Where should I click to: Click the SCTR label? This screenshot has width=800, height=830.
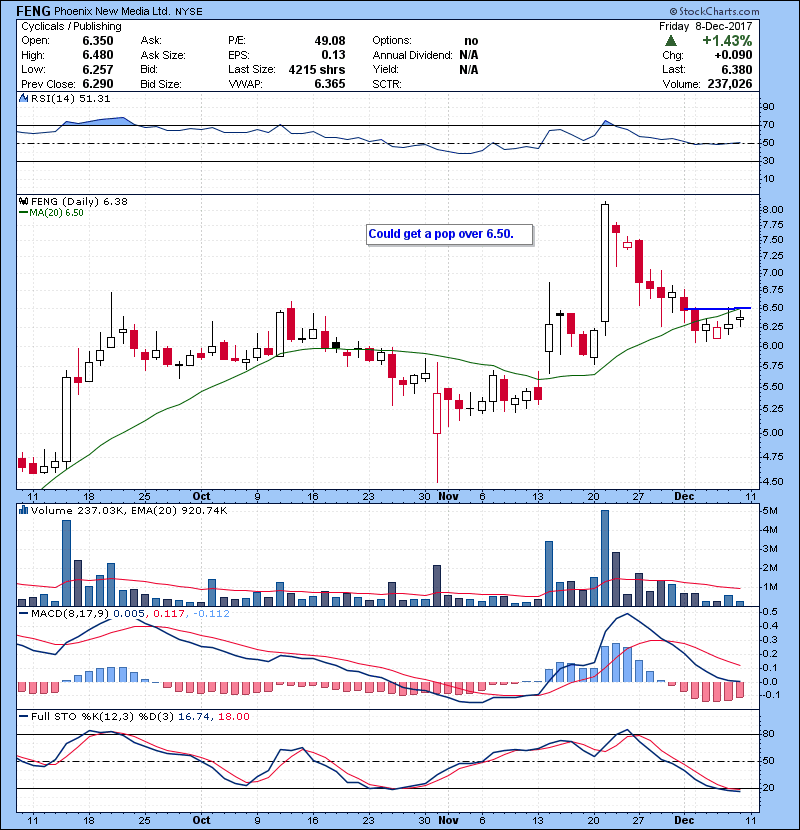387,84
